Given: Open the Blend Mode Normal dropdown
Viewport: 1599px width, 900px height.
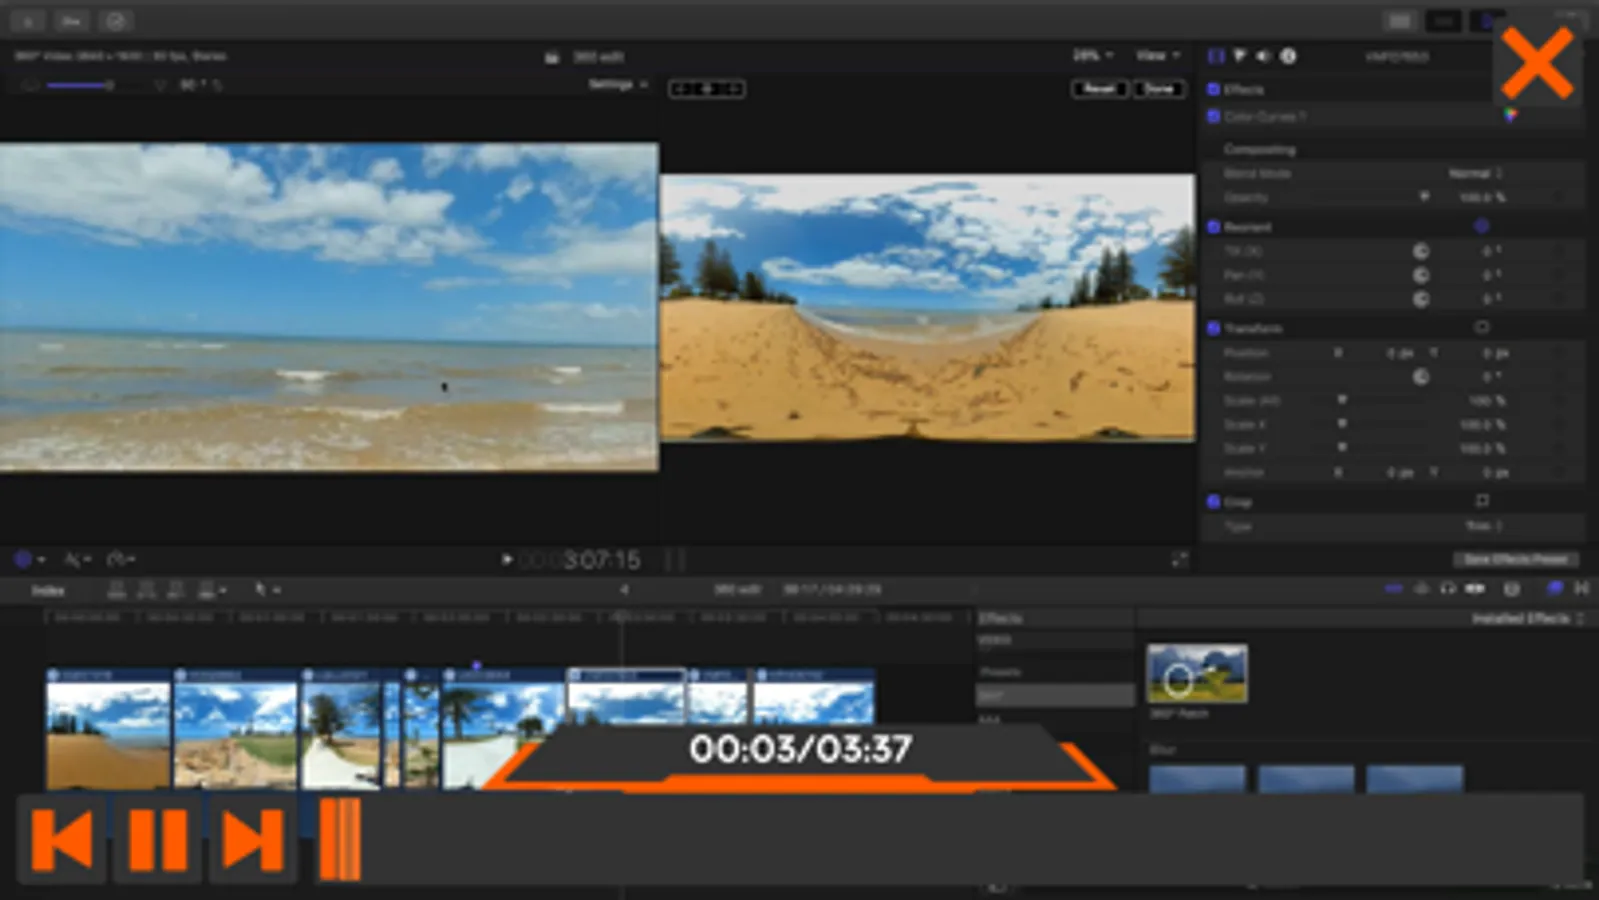Looking at the screenshot, I should click(1476, 174).
